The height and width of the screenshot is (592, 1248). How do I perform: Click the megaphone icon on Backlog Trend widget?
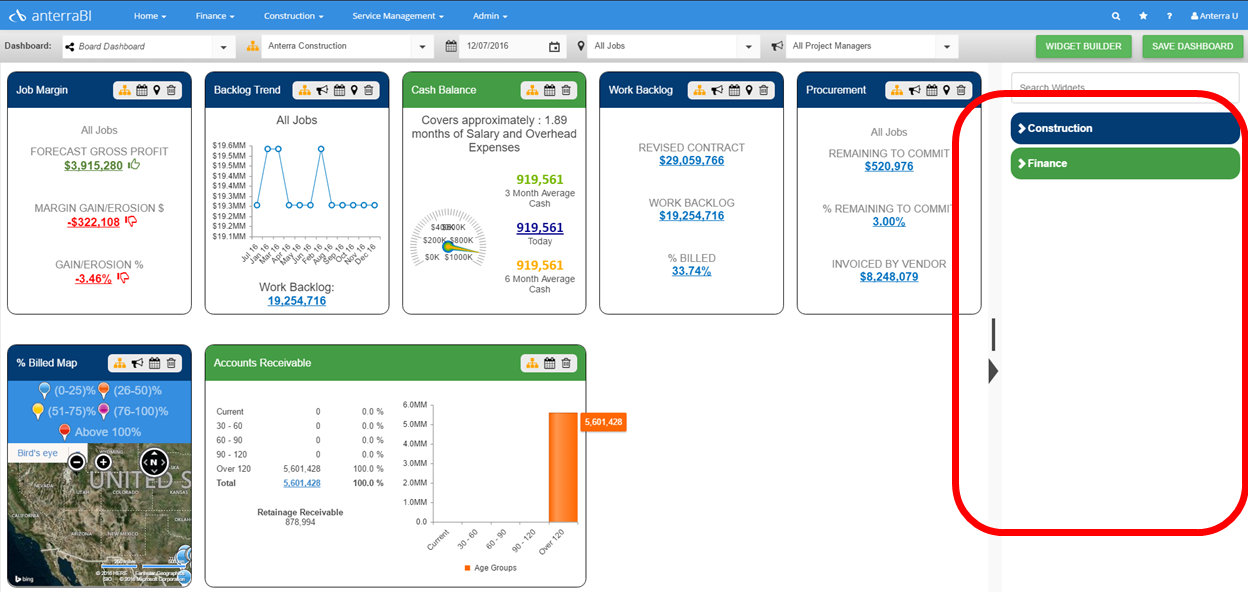322,90
